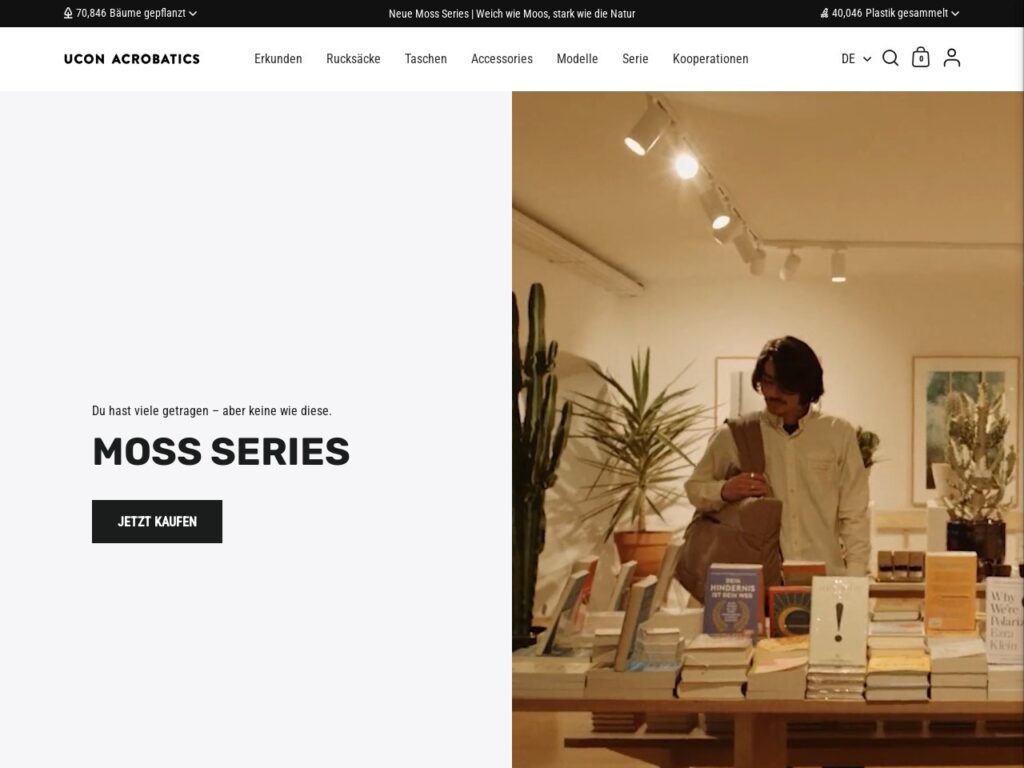The height and width of the screenshot is (768, 1024).
Task: Open the DE language dropdown
Action: click(x=856, y=59)
